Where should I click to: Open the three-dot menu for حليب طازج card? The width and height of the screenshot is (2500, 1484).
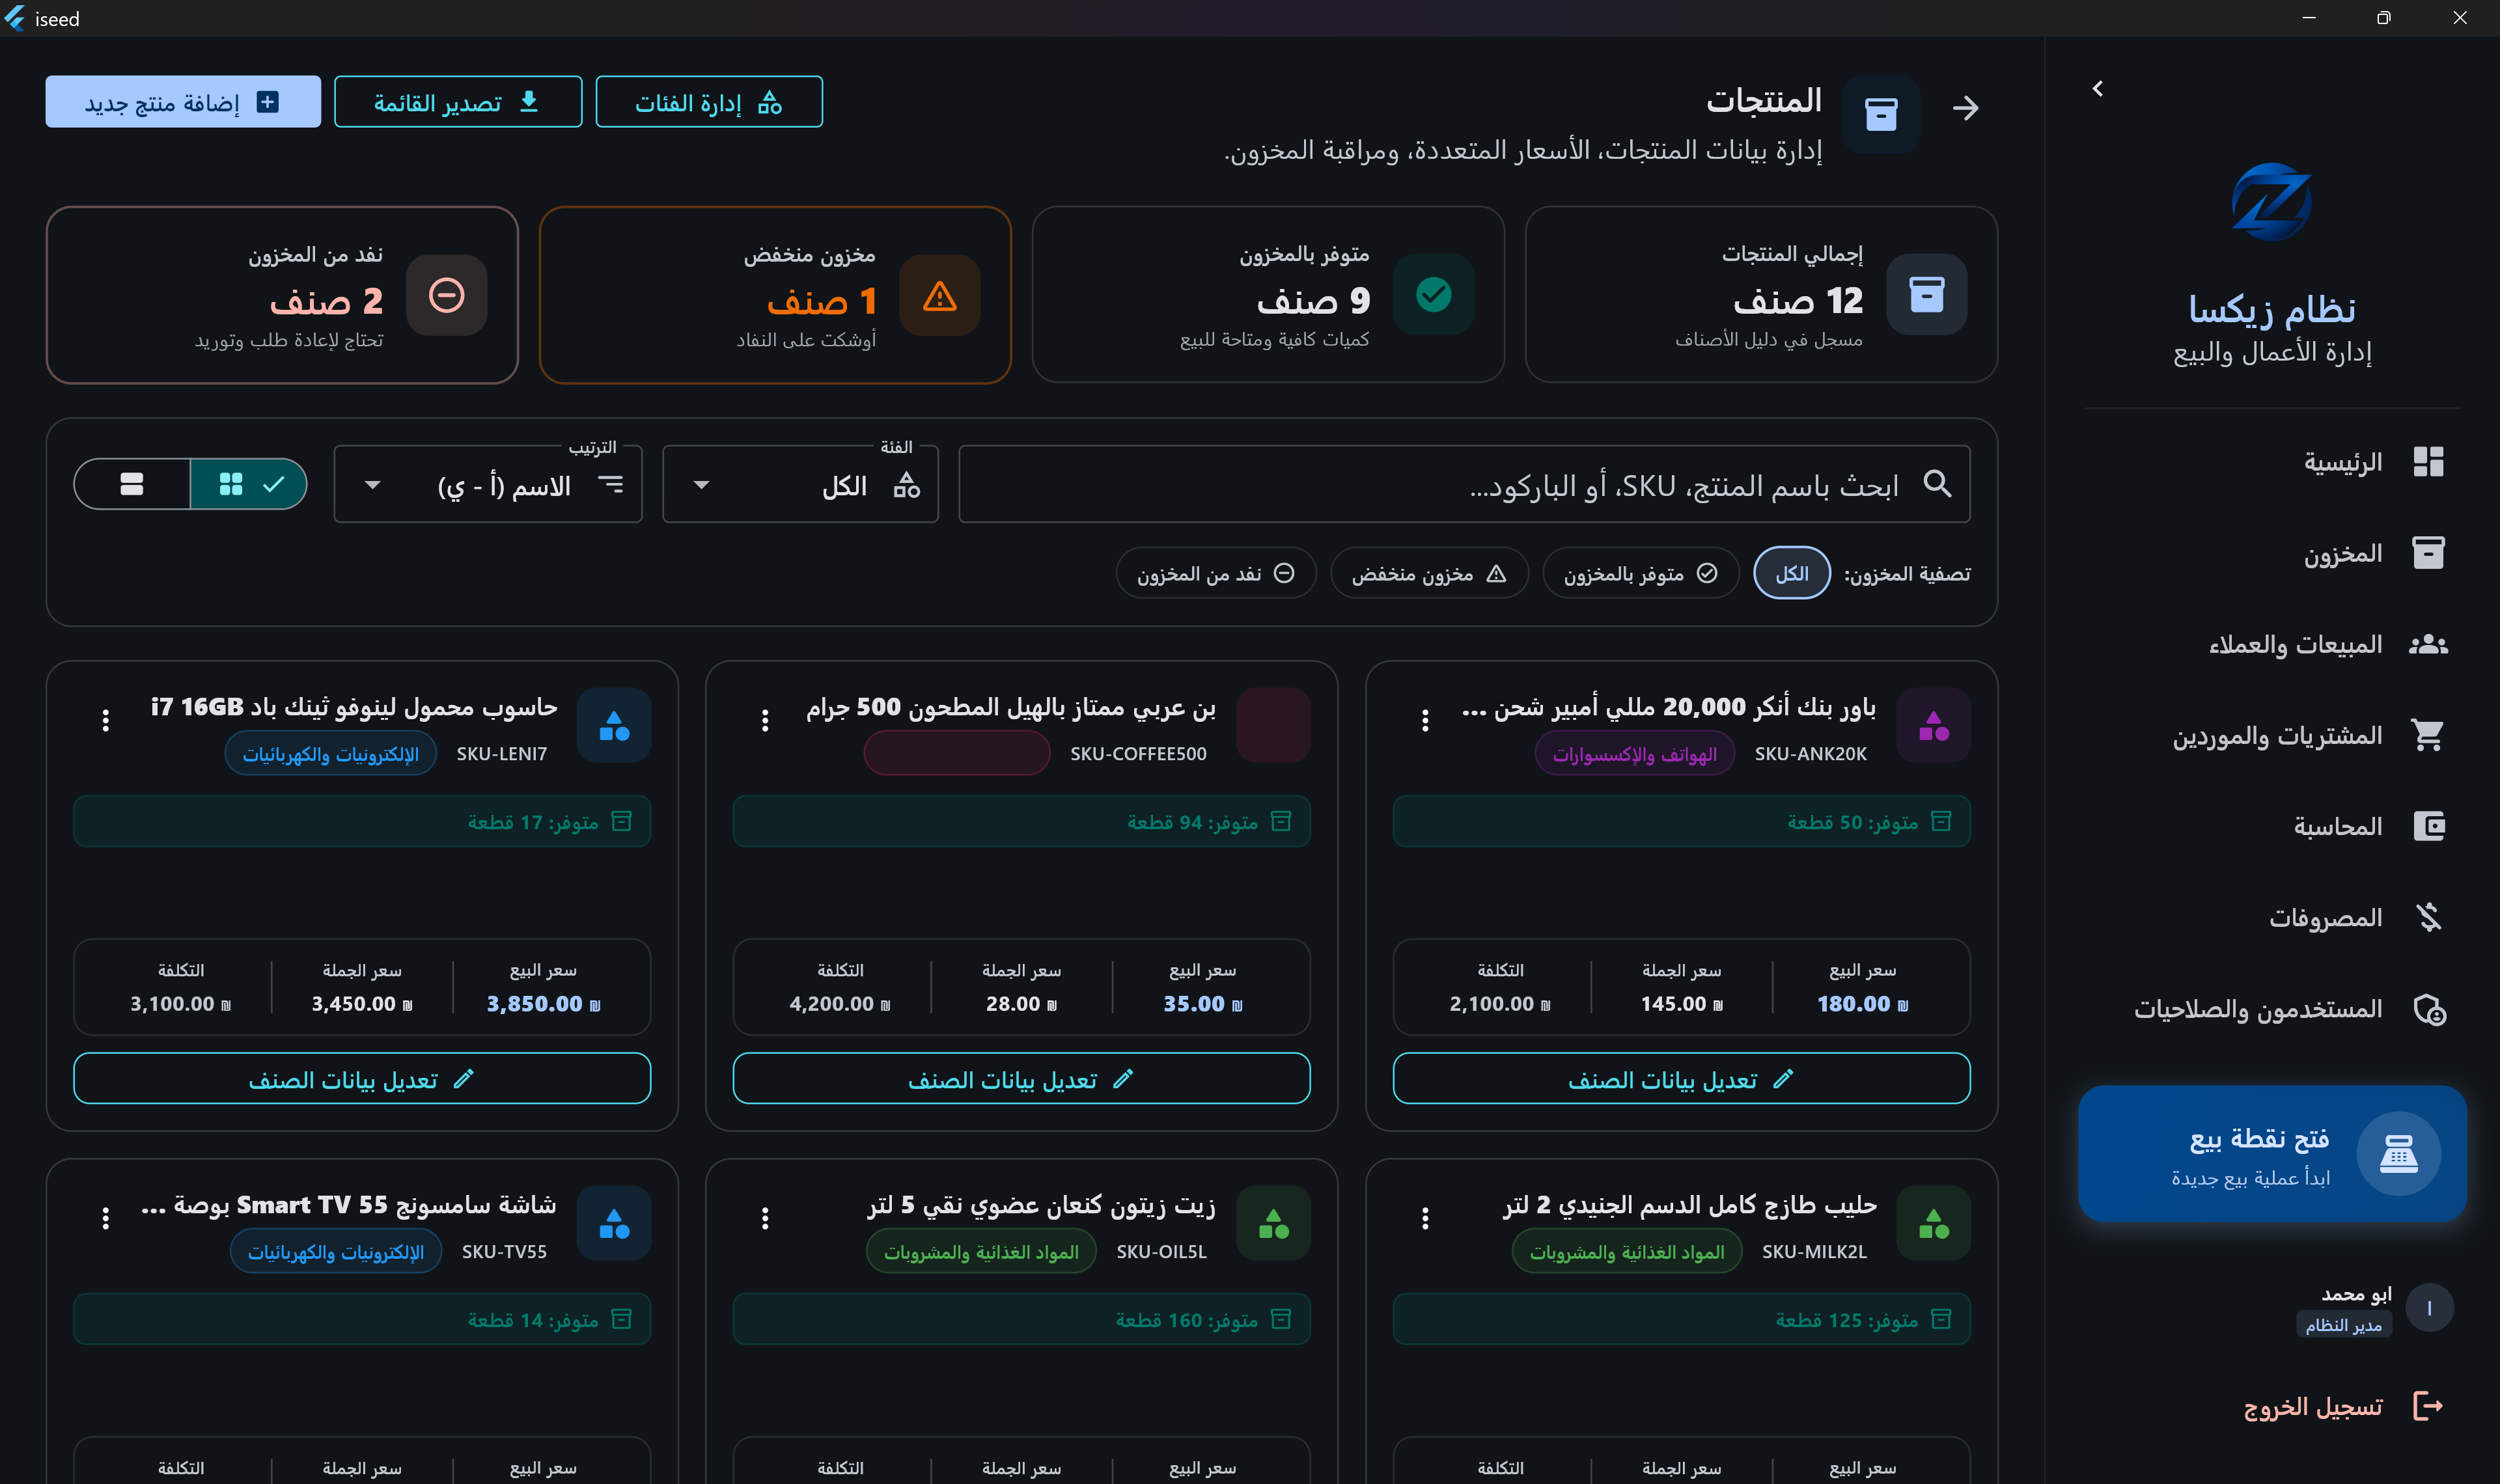1425,1218
